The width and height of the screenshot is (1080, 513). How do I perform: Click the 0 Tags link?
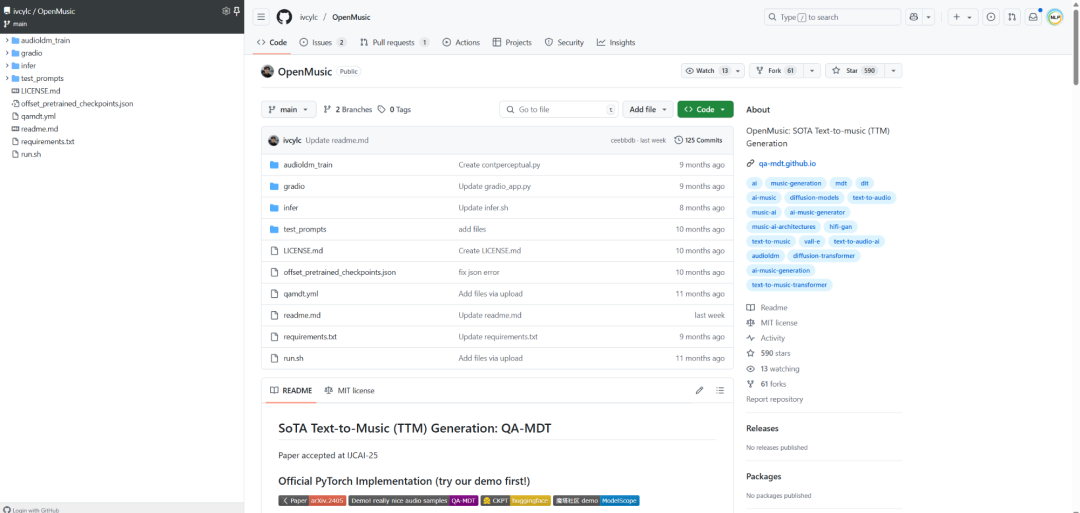(394, 109)
